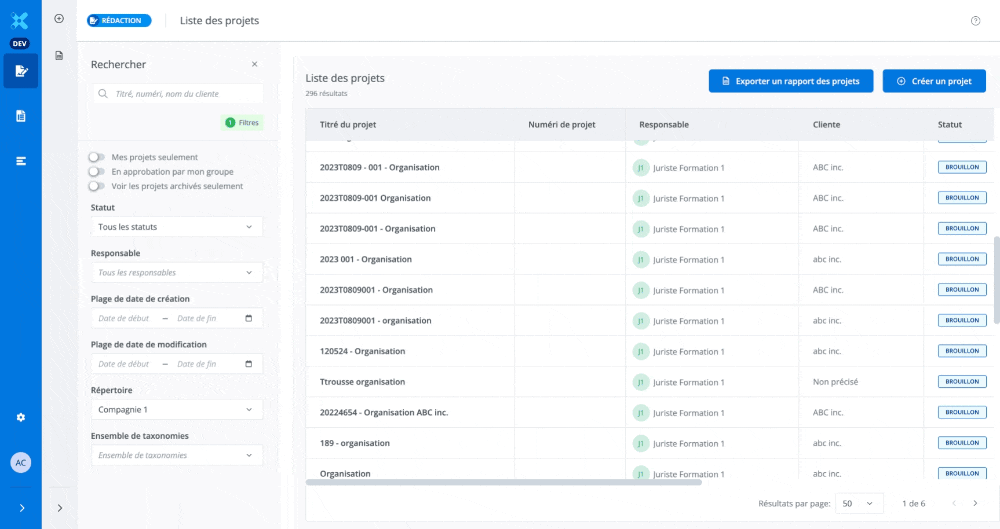Click the Rédaction tab badge in header
This screenshot has width=1000, height=529.
(119, 20)
